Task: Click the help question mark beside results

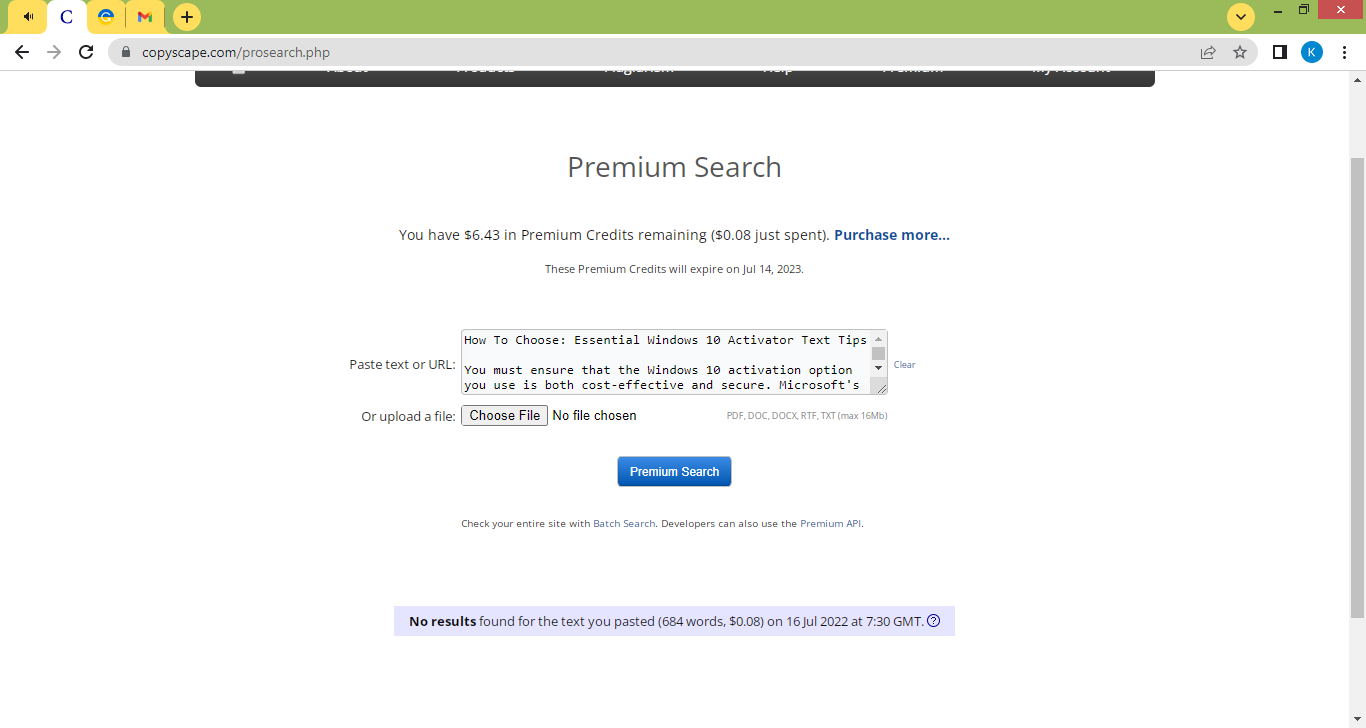Action: click(x=934, y=621)
